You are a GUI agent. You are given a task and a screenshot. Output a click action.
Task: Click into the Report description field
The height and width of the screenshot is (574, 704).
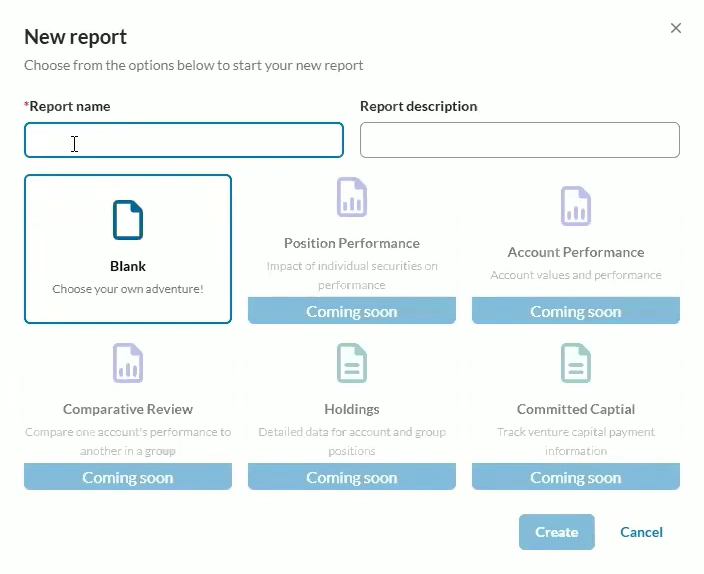click(520, 140)
